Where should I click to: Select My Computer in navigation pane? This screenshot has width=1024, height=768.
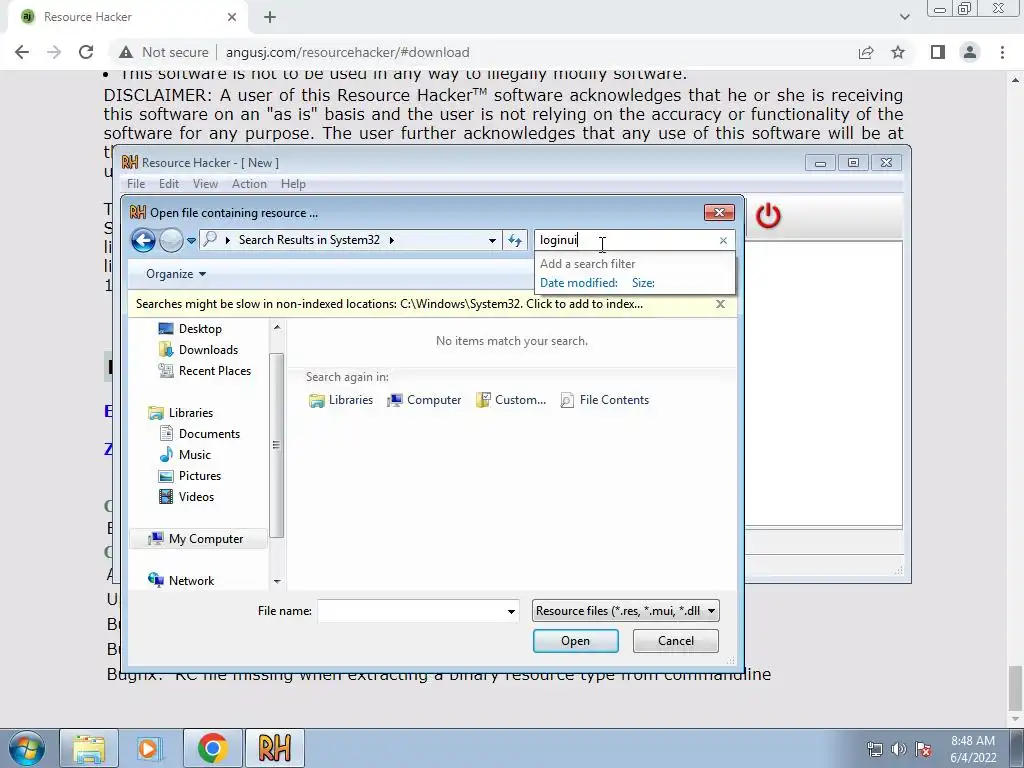pos(199,539)
